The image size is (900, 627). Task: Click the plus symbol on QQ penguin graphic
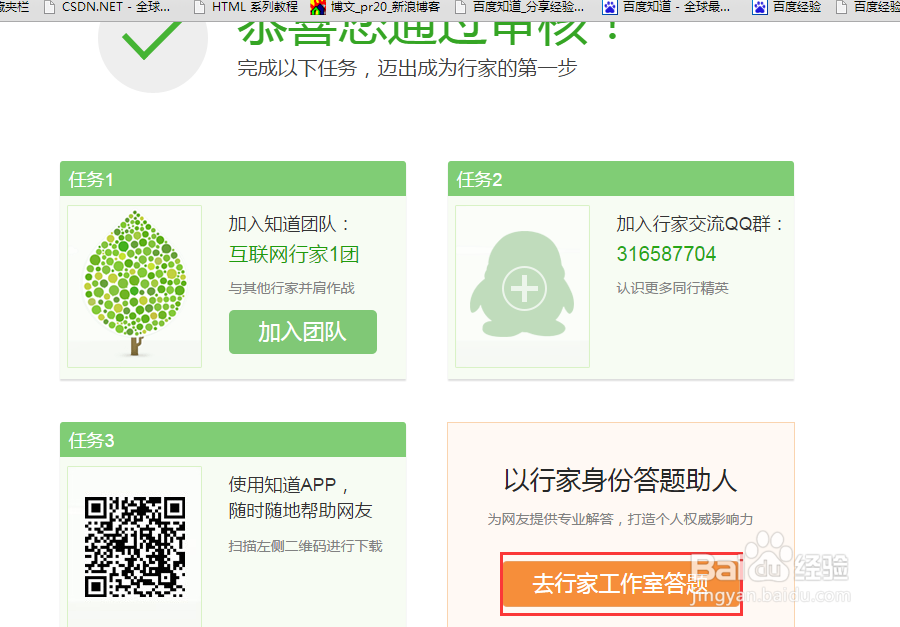click(522, 286)
